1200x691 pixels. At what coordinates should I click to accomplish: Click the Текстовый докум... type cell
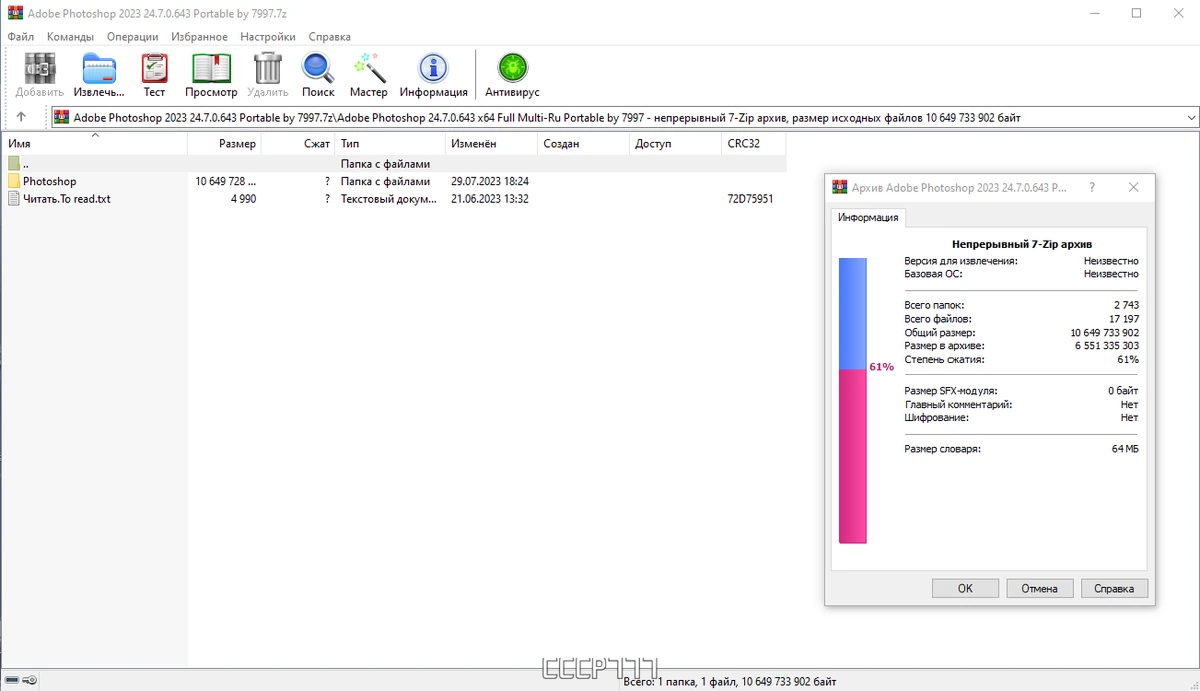[388, 199]
